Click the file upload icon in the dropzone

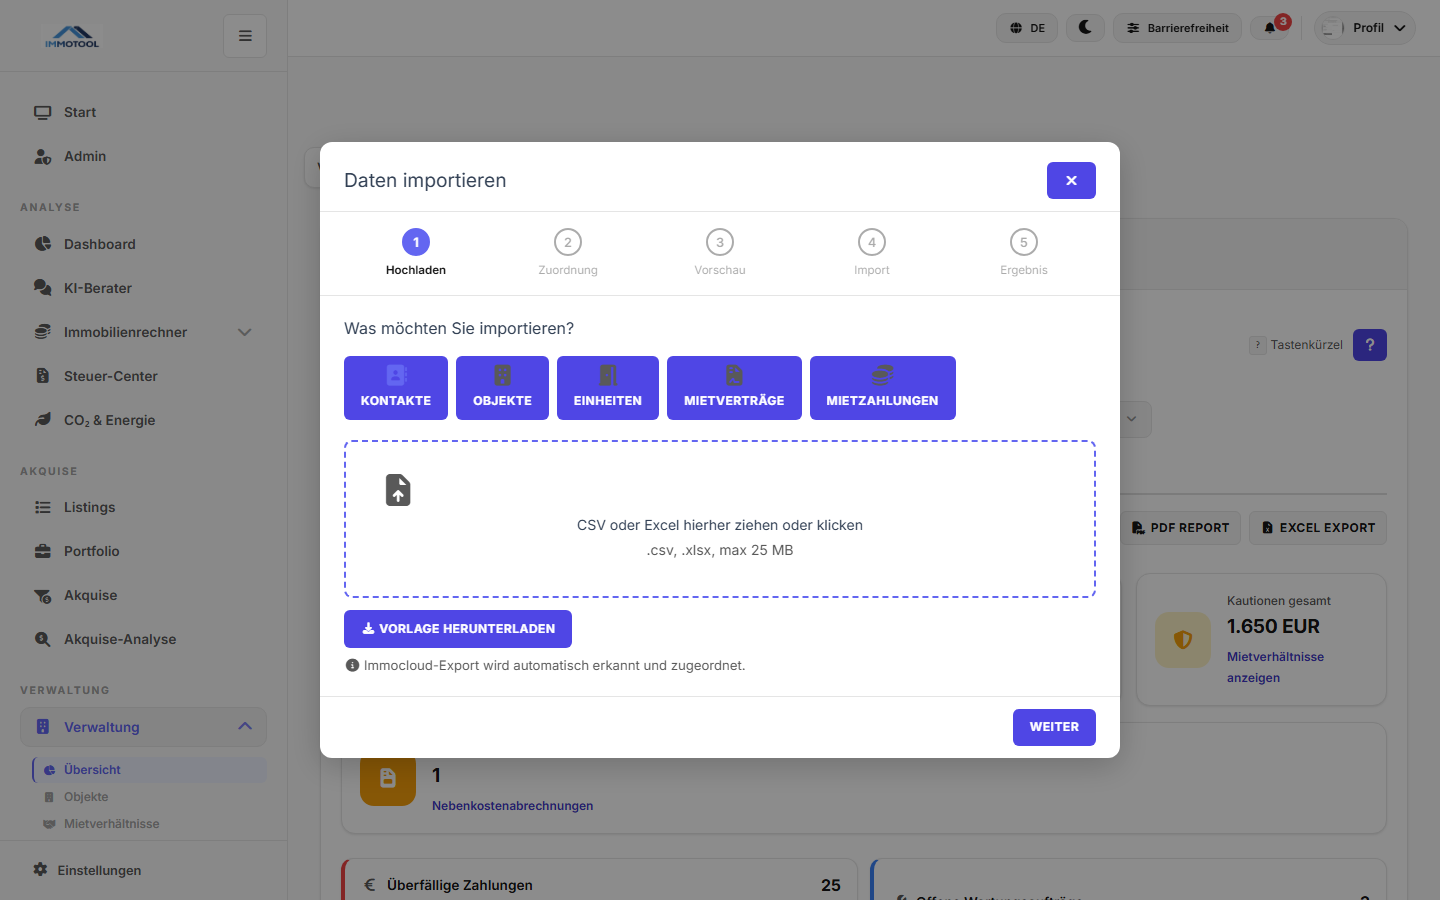[x=398, y=490]
